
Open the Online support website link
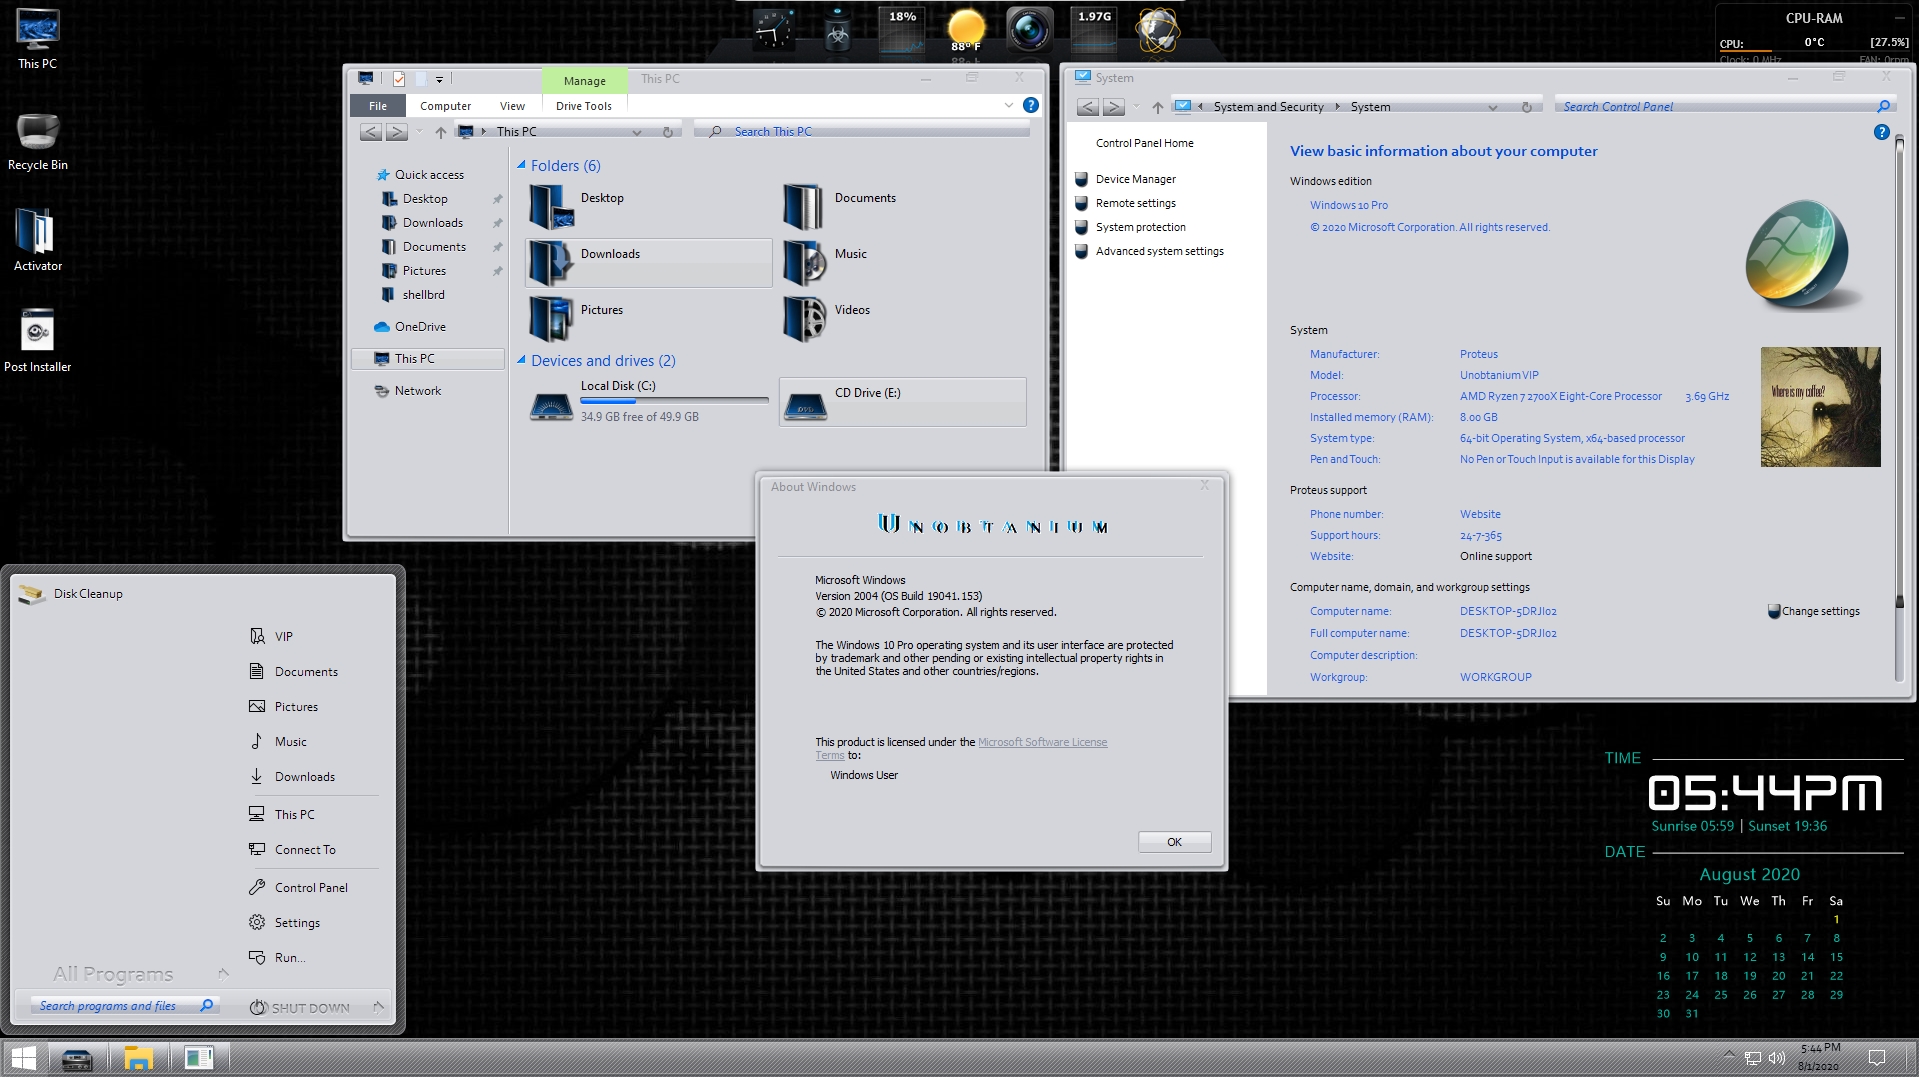point(1495,556)
